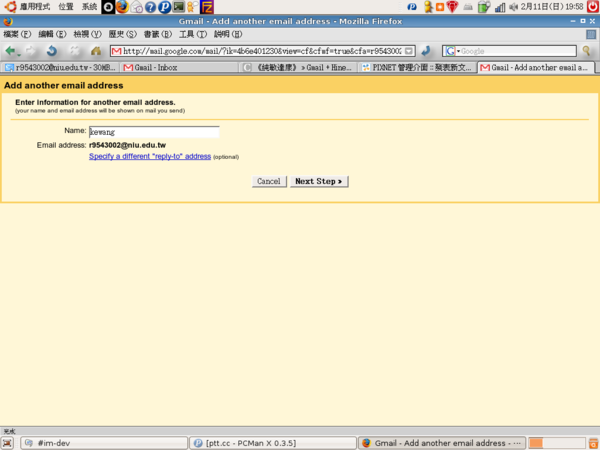600x450 pixels.
Task: Switch to the Gmail - Inbox tab
Action: 179,67
